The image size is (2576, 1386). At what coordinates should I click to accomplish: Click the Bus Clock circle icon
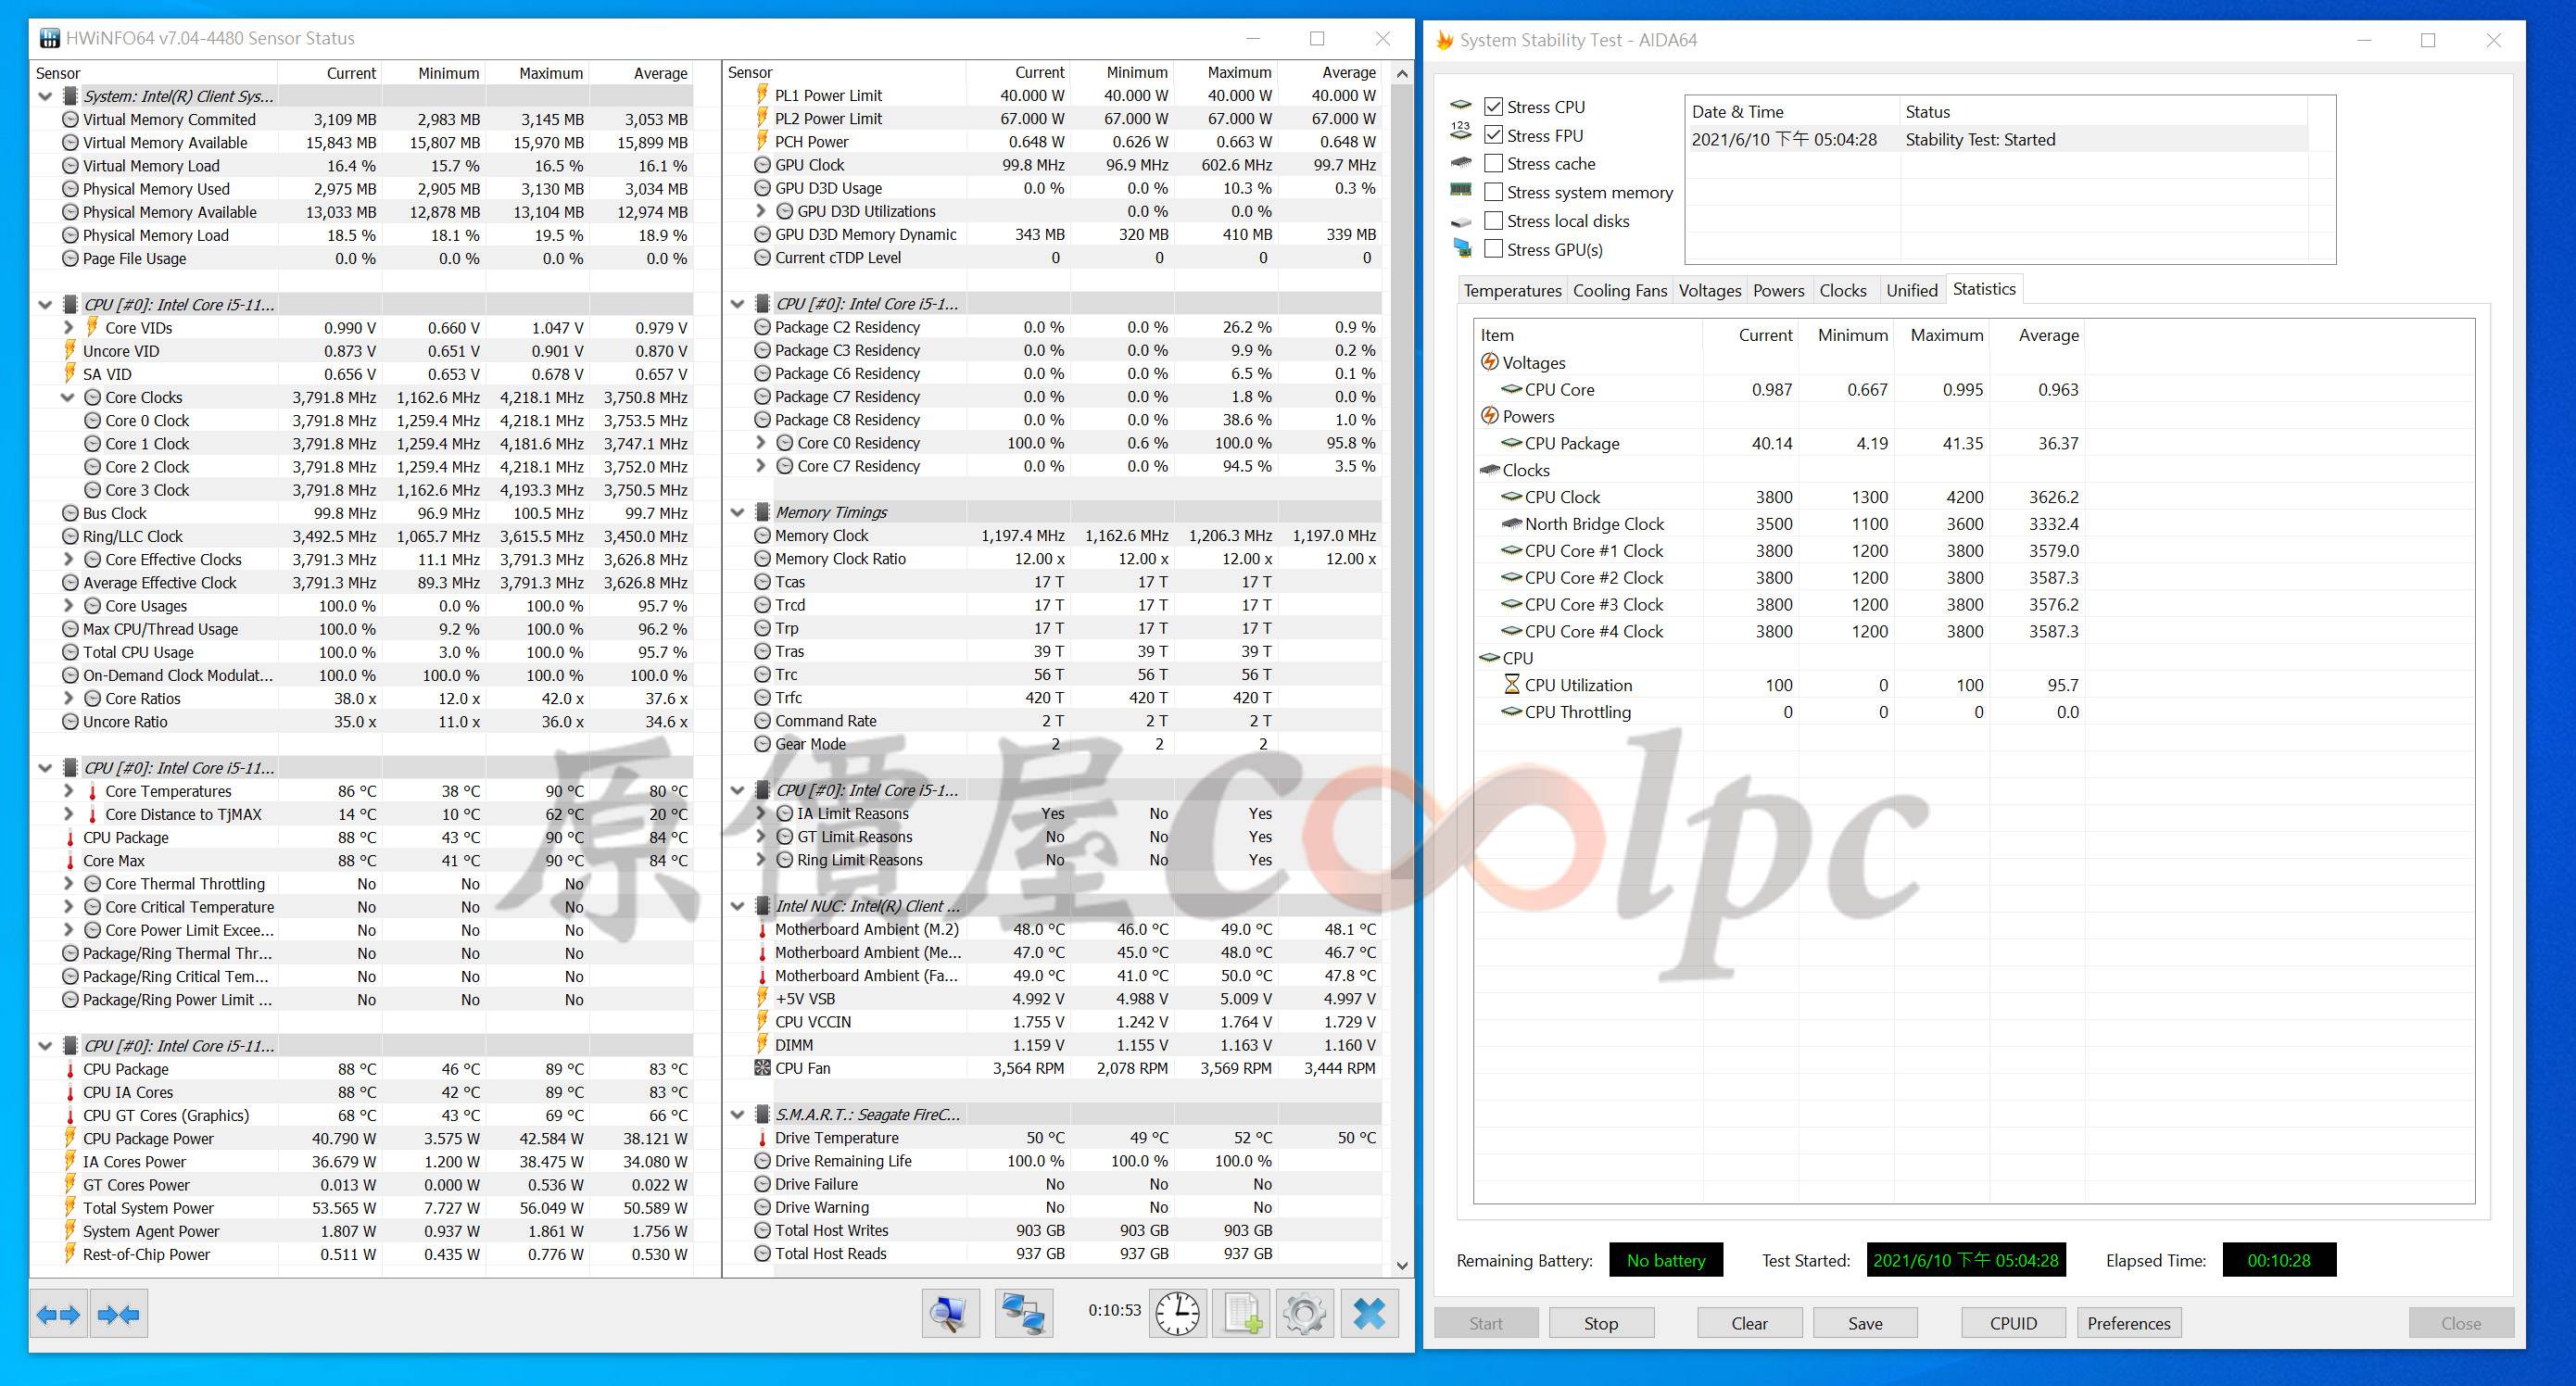pyautogui.click(x=70, y=513)
